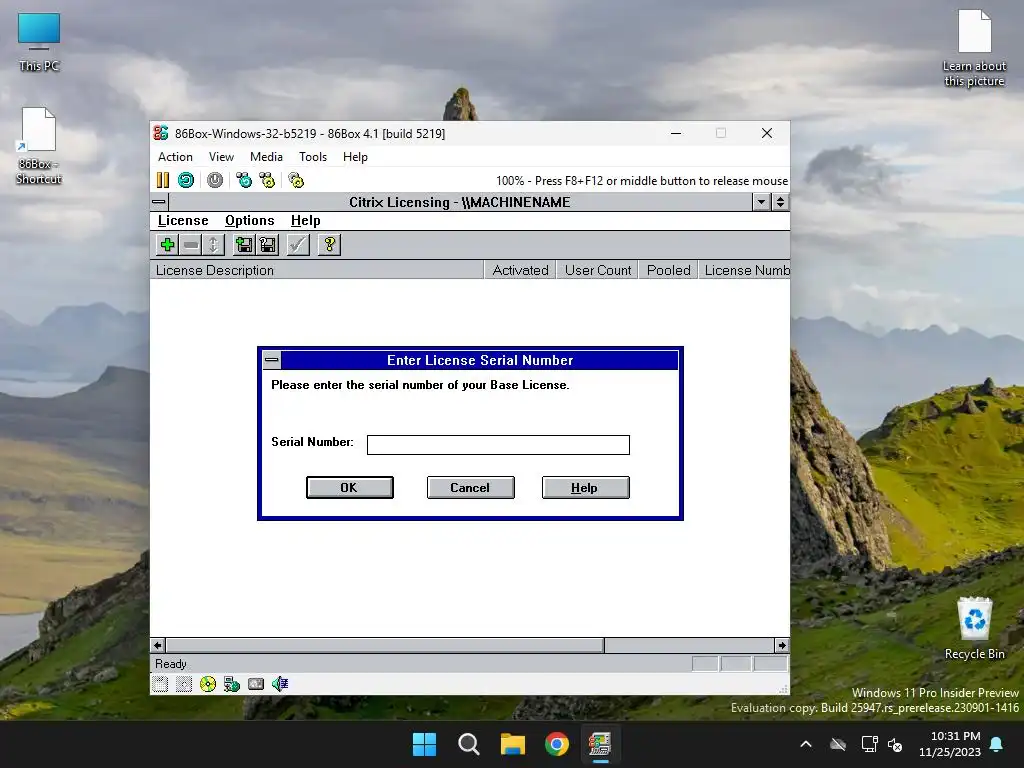
Task: Click Cancel in serial number dialog
Action: pyautogui.click(x=470, y=488)
